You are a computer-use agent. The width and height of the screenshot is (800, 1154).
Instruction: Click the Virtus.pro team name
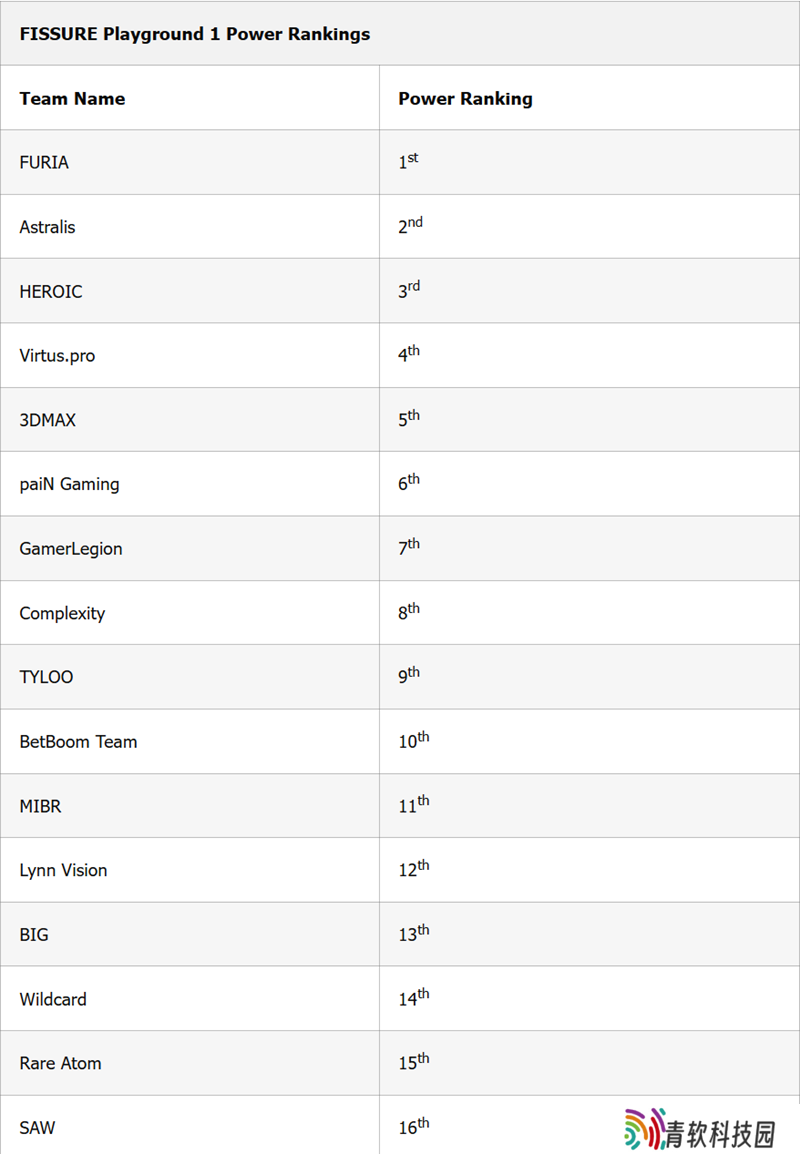57,356
